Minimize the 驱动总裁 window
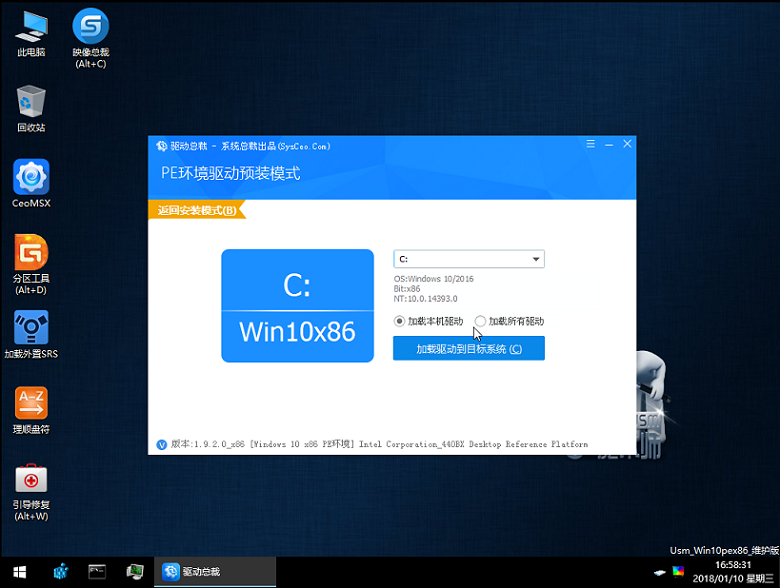The image size is (780, 588). point(609,144)
